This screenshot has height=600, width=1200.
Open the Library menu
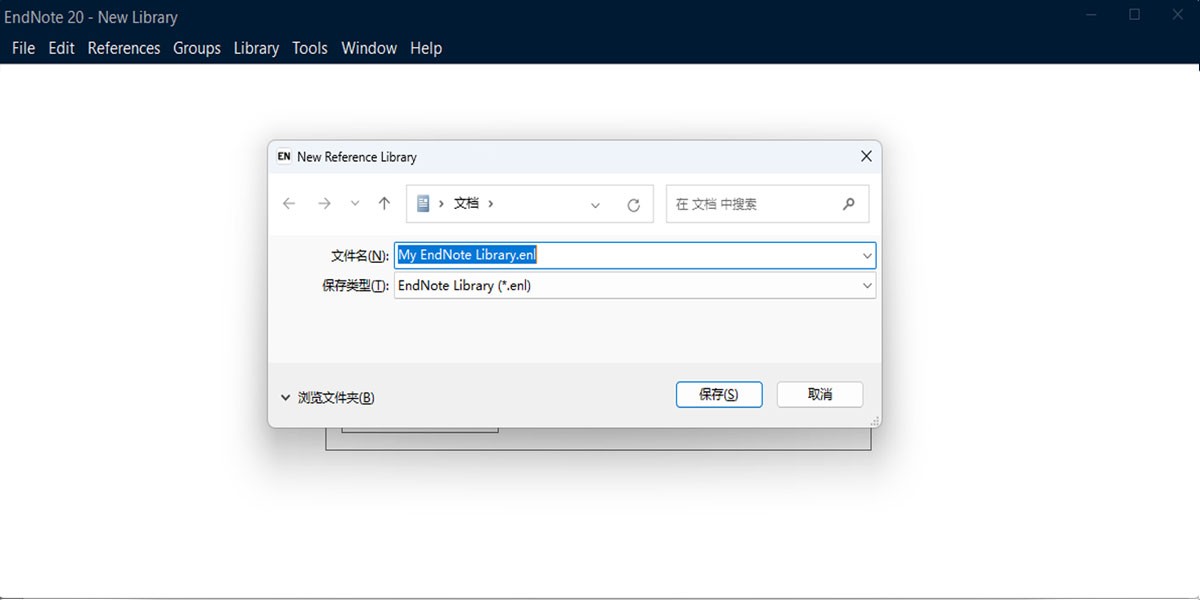click(x=256, y=48)
